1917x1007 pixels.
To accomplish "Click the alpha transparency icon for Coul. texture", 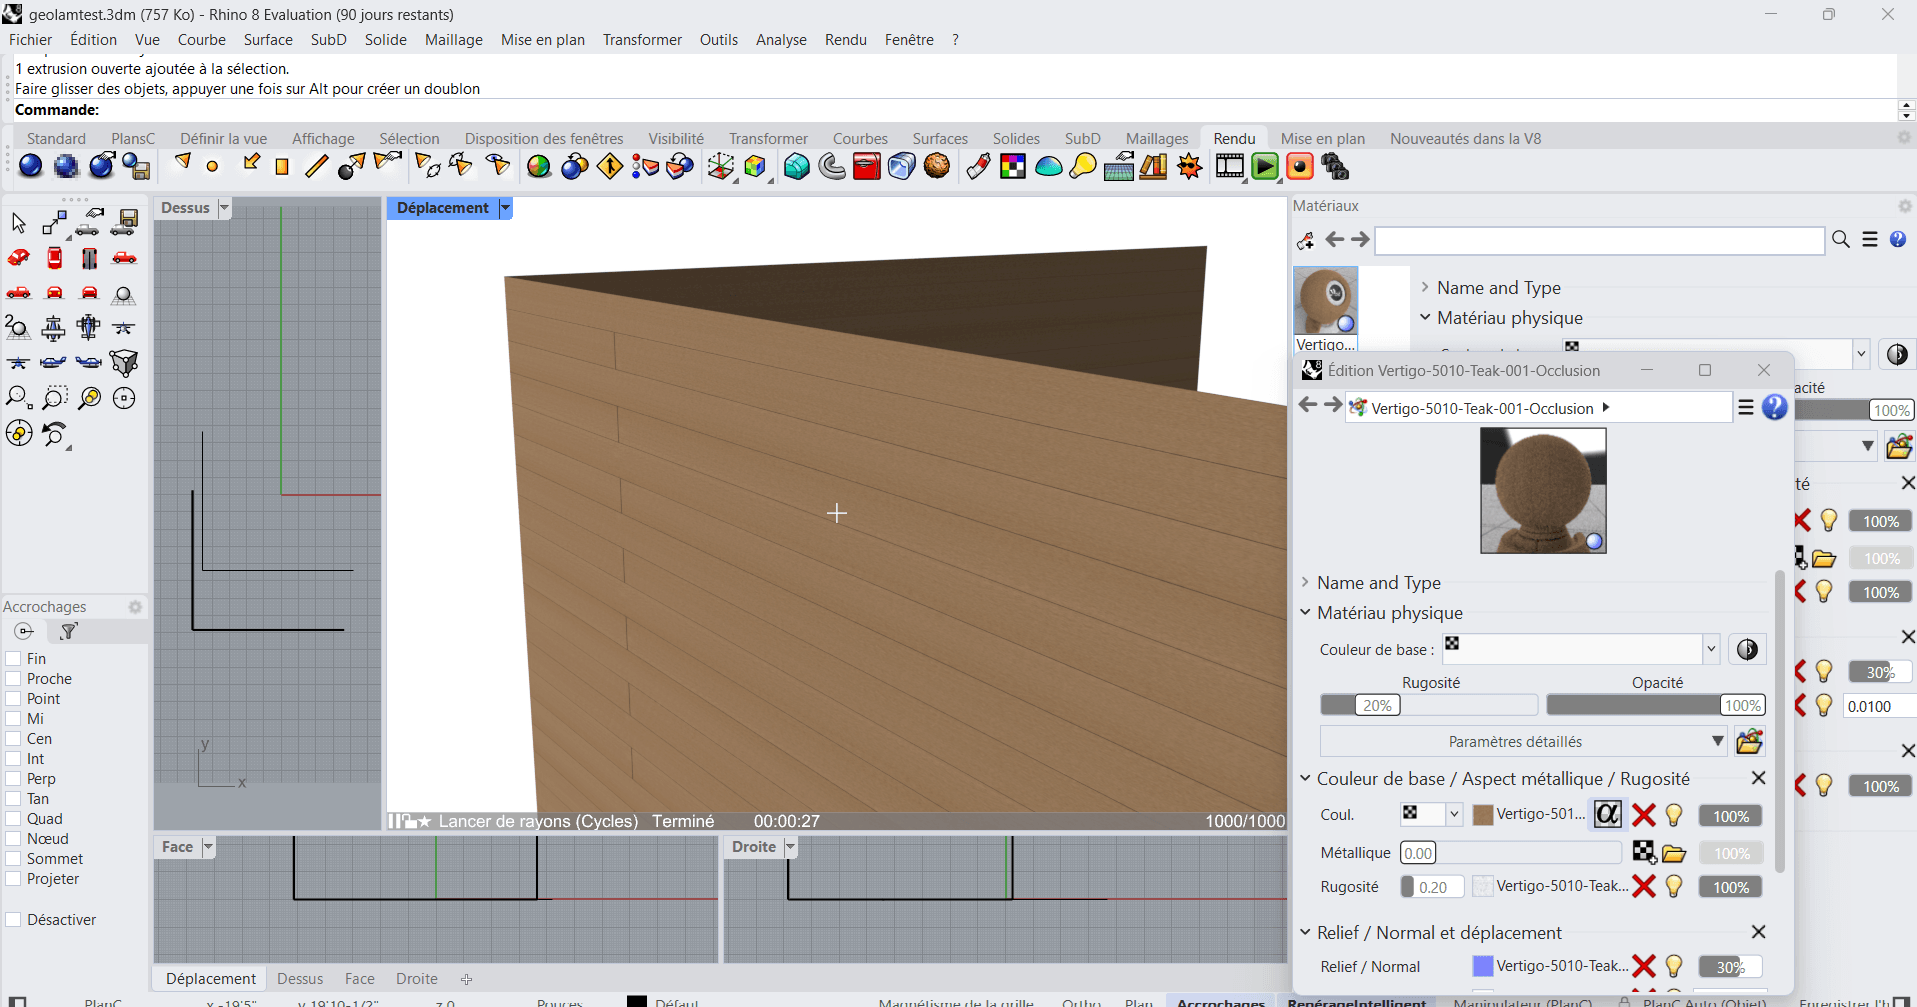I will [x=1607, y=815].
